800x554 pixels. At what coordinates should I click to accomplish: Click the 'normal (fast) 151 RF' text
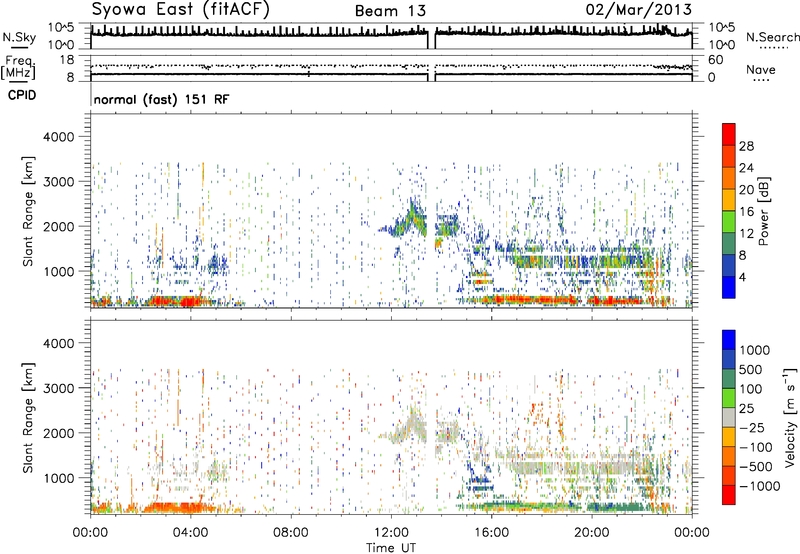tap(161, 99)
